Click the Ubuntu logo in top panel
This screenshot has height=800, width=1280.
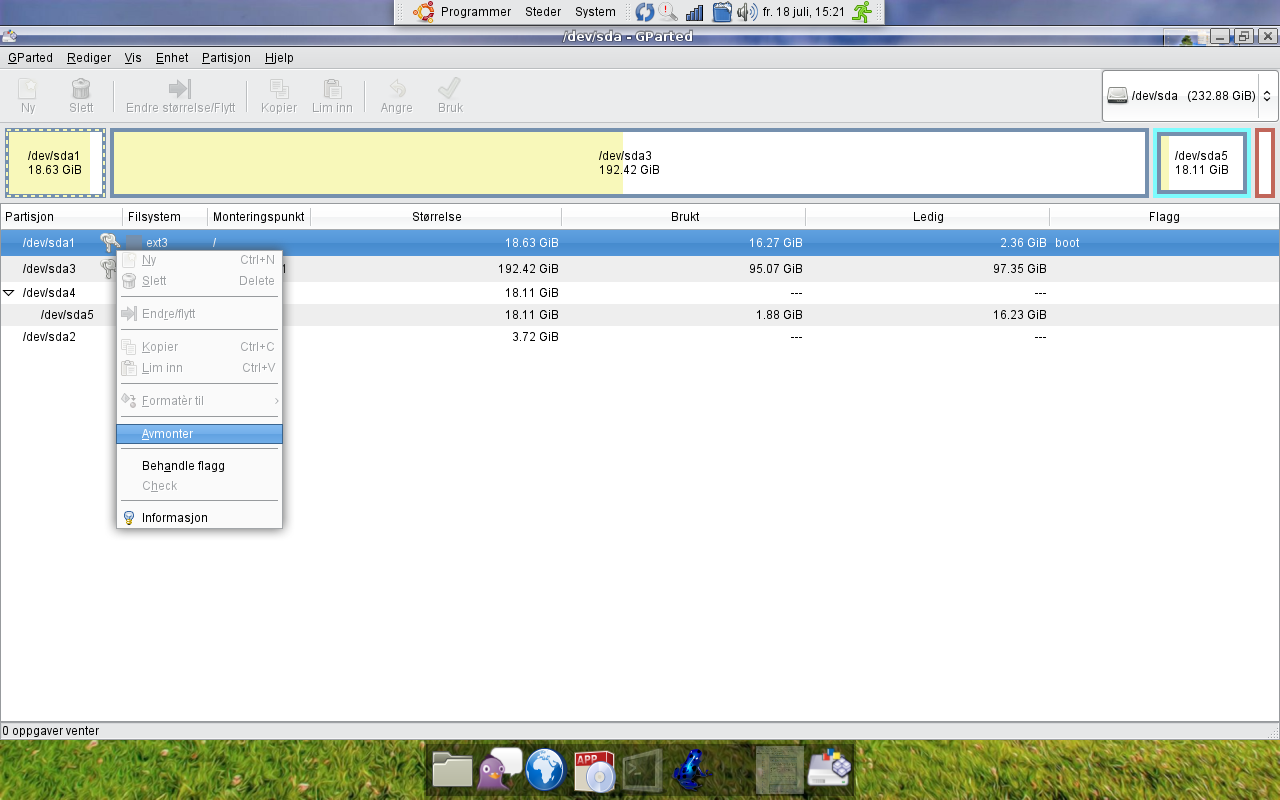click(424, 12)
